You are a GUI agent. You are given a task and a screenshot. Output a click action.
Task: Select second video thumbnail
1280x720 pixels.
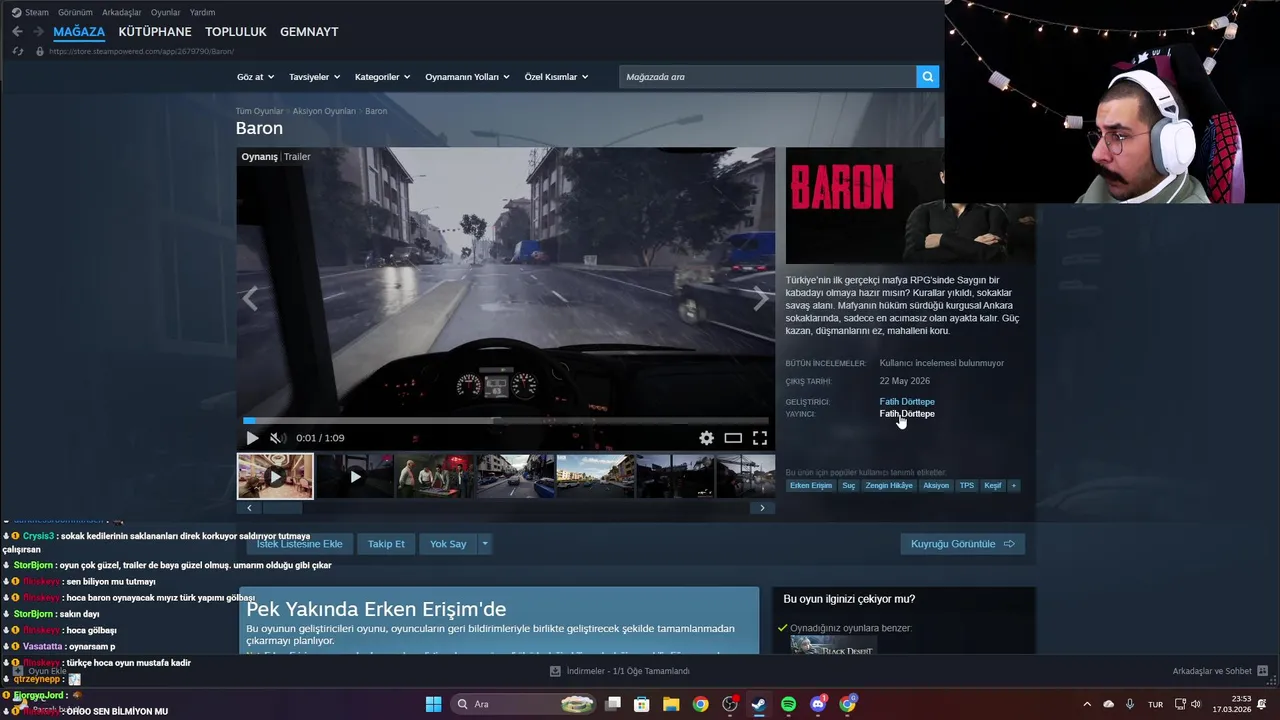pyautogui.click(x=354, y=476)
